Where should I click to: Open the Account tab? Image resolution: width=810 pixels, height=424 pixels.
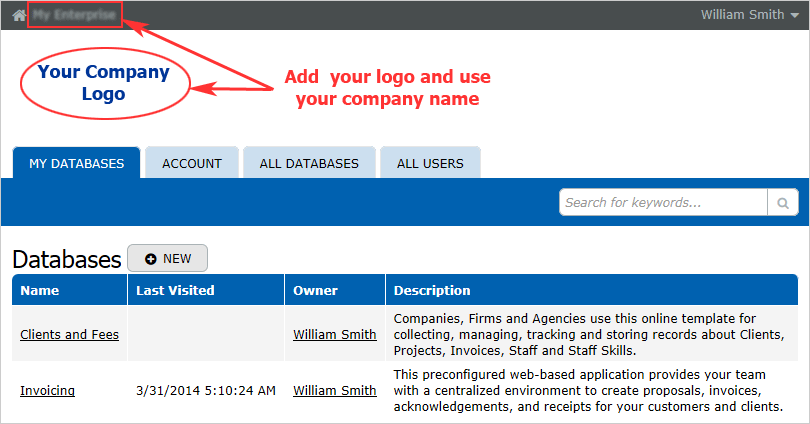click(x=192, y=163)
